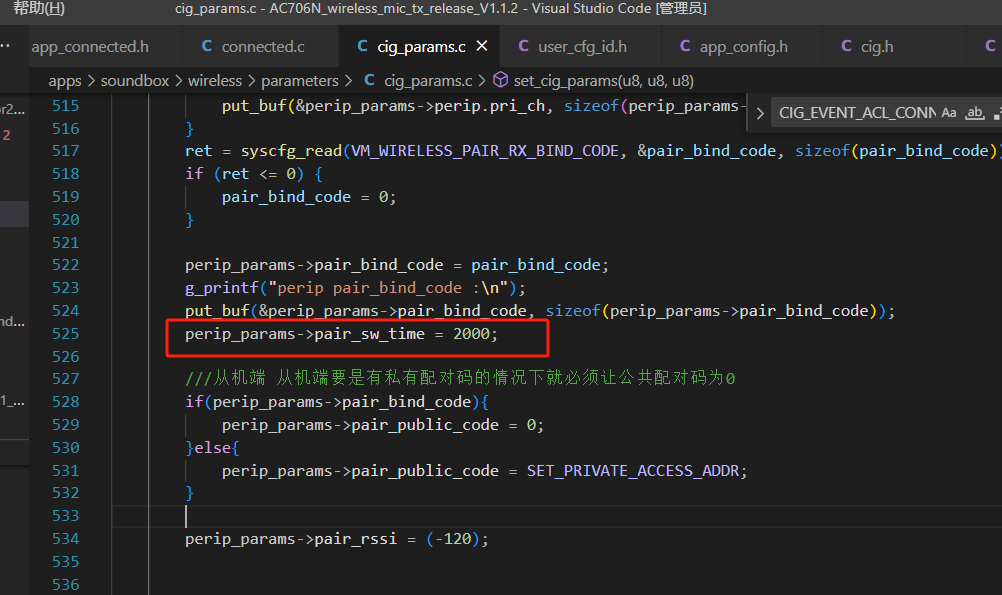Image resolution: width=1002 pixels, height=595 pixels.
Task: Click the C icon on app_config.h tab
Action: pos(685,46)
